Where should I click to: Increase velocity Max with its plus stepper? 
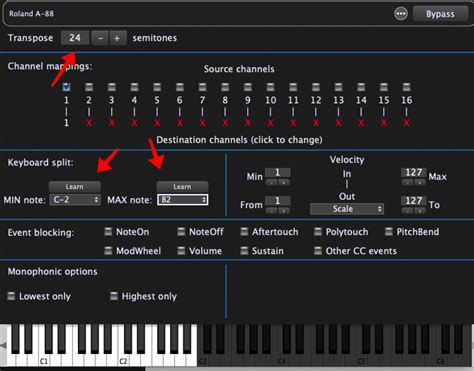(420, 183)
